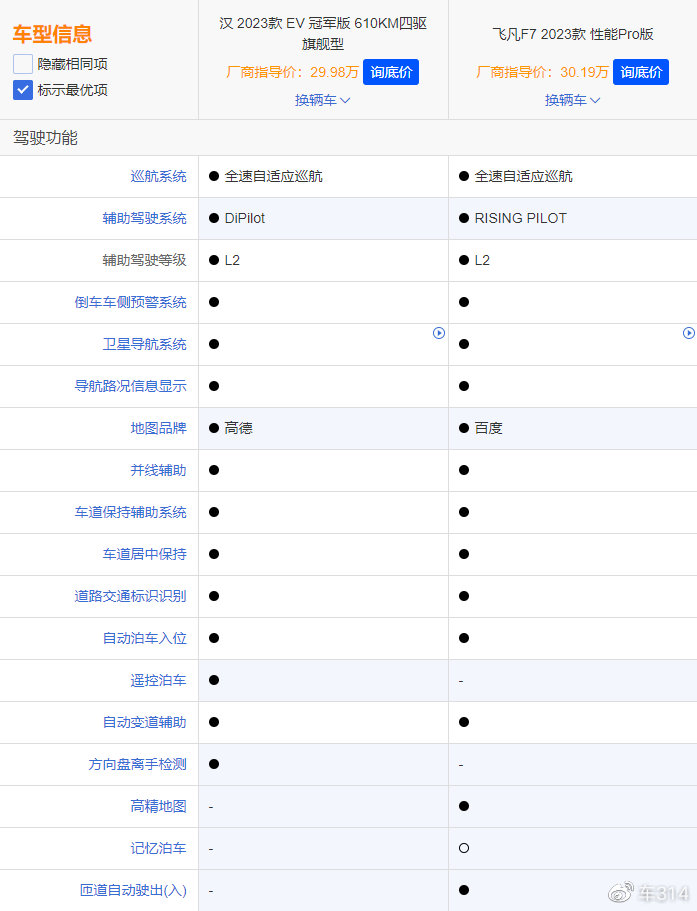
Task: Click the L2 value in 汉 EV column
Action: (x=232, y=260)
